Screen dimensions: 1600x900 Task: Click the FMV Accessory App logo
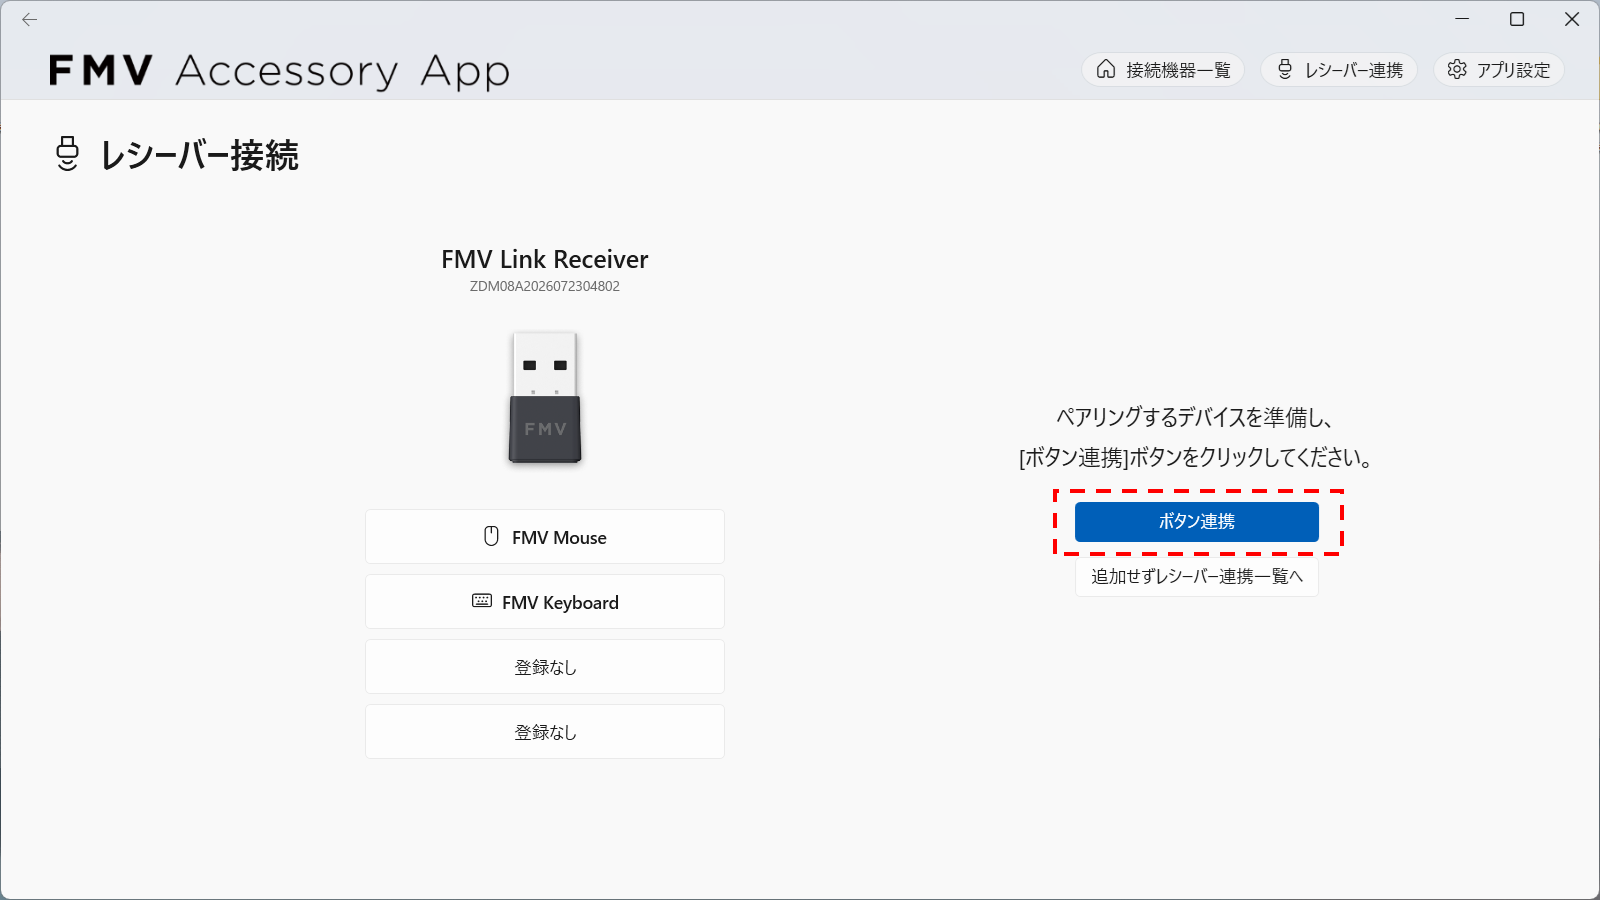[x=280, y=71]
